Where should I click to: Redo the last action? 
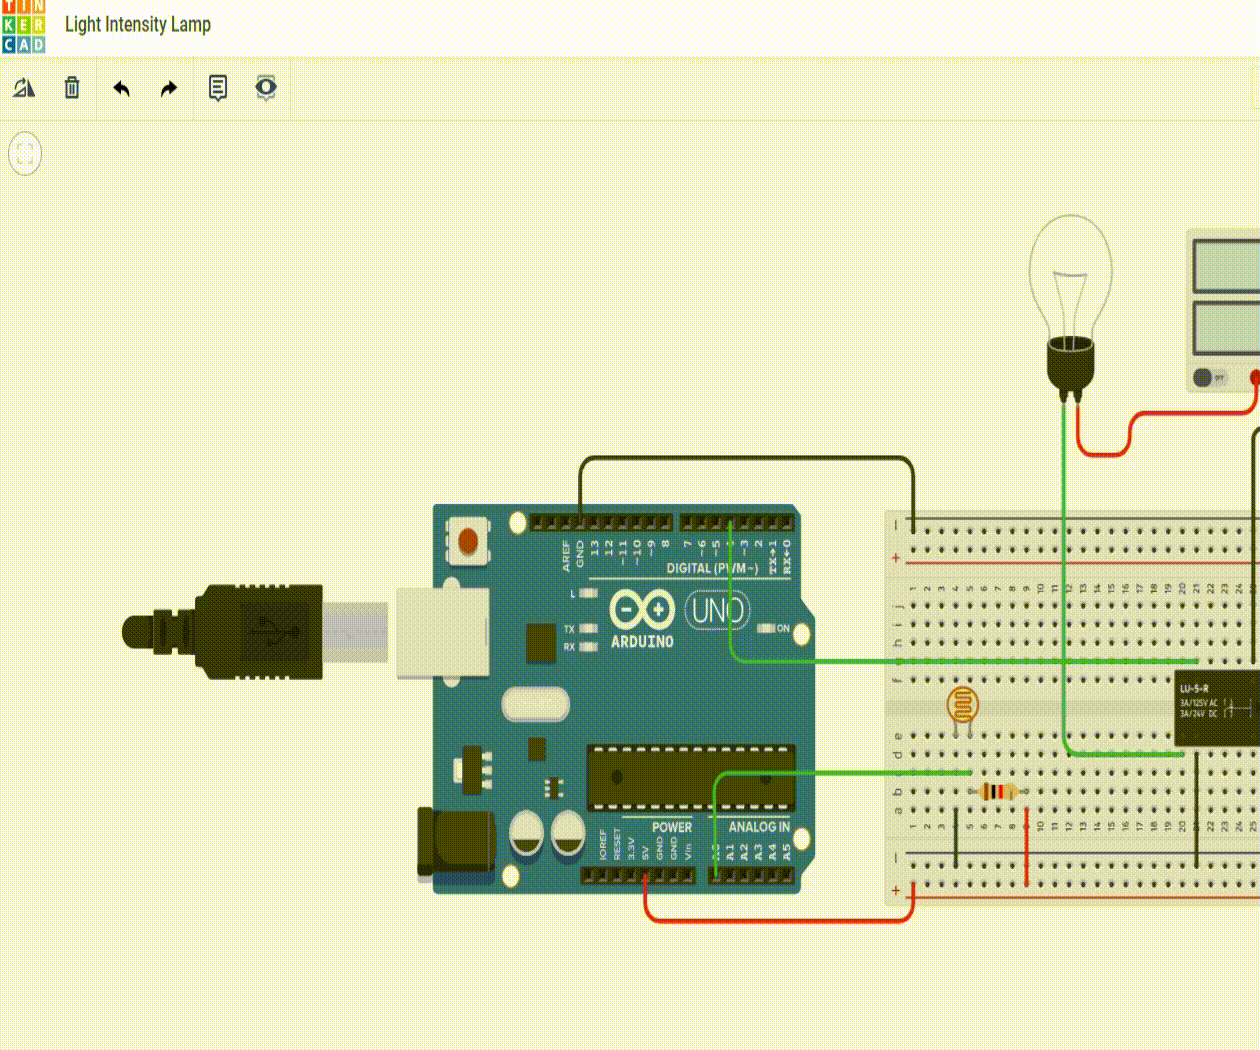point(167,88)
